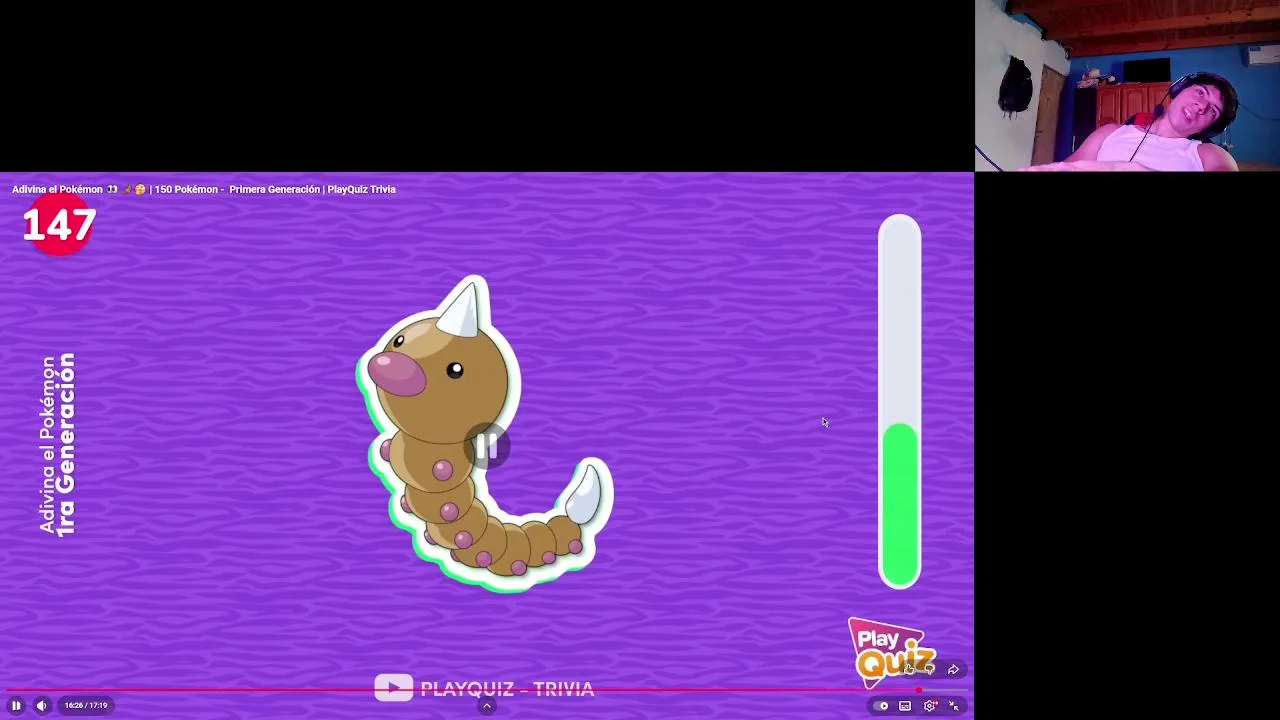Mute the video with the speaker icon
Screen dimensions: 1280x720
41,706
